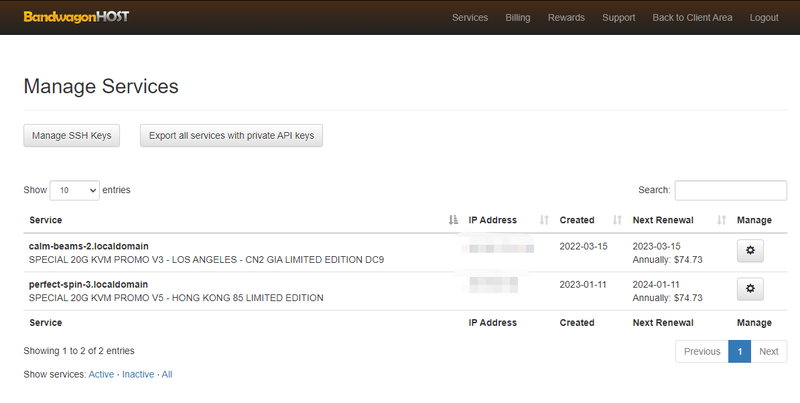The height and width of the screenshot is (403, 800).
Task: Click calm-beams-2.localdomain service name
Action: [89, 246]
